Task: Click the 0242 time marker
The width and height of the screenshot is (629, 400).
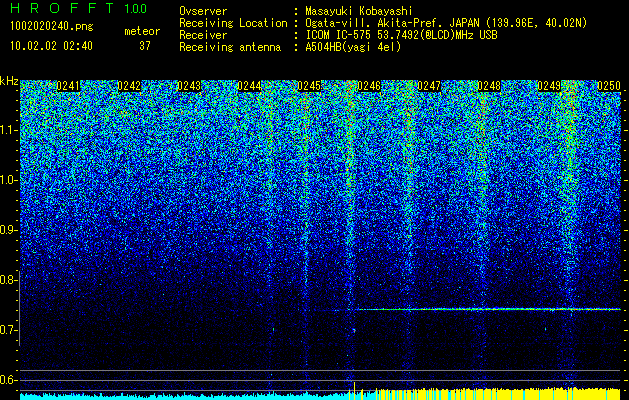Action: click(x=129, y=86)
